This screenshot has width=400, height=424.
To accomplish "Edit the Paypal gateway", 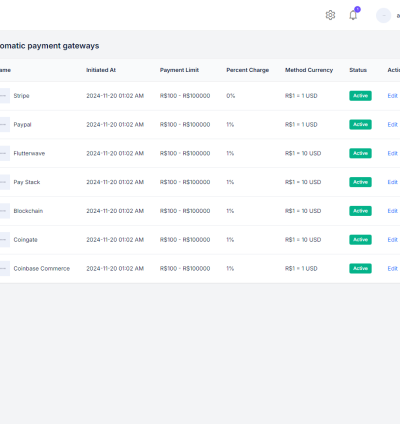I will tap(392, 124).
